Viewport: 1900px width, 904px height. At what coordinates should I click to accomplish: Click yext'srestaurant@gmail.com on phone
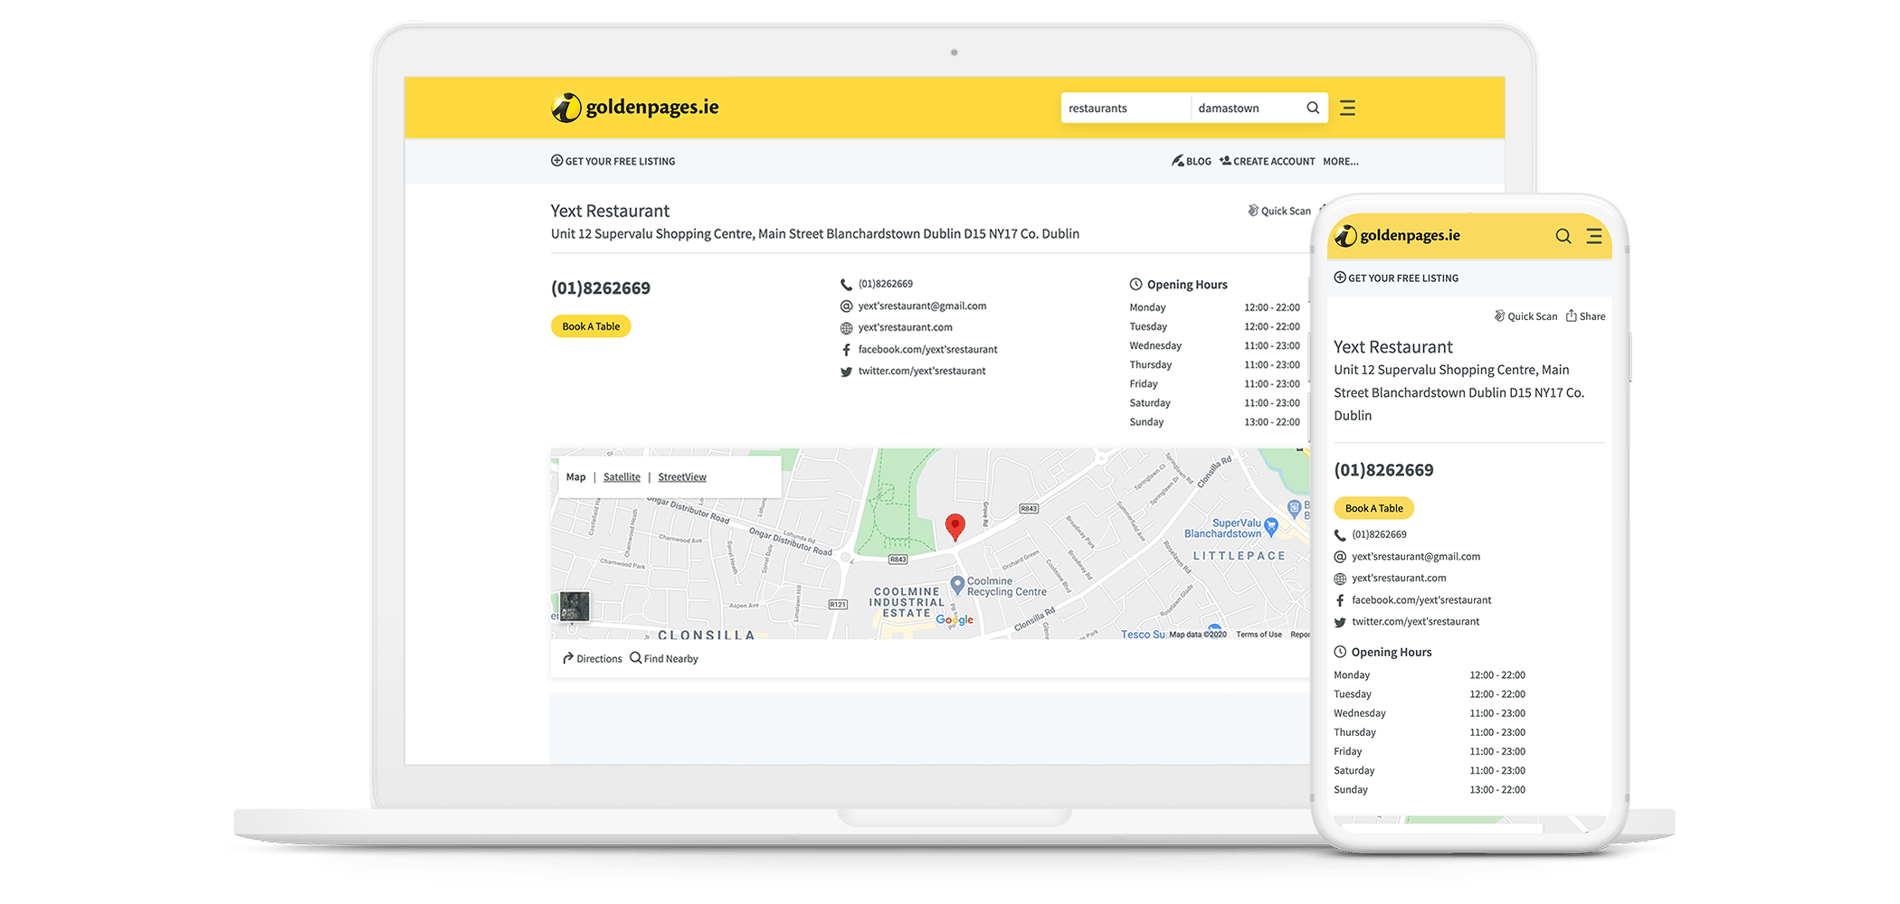pos(1416,557)
